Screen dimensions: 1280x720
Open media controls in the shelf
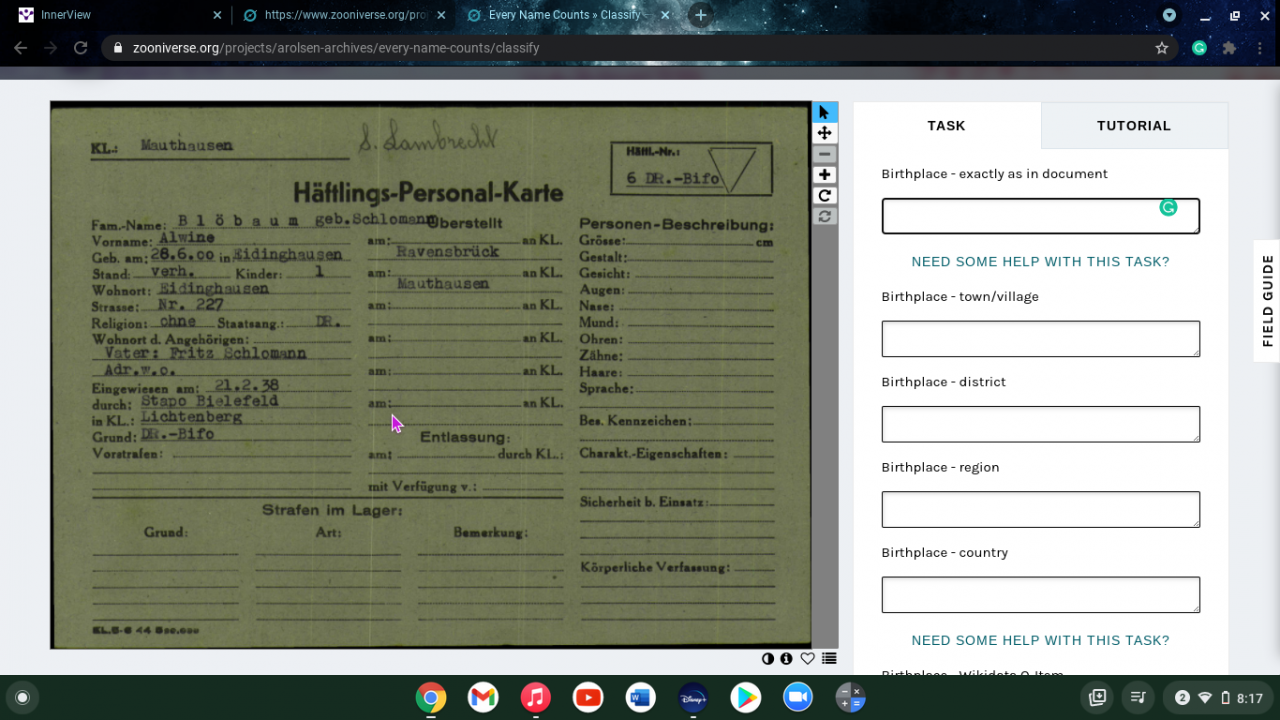1137,697
